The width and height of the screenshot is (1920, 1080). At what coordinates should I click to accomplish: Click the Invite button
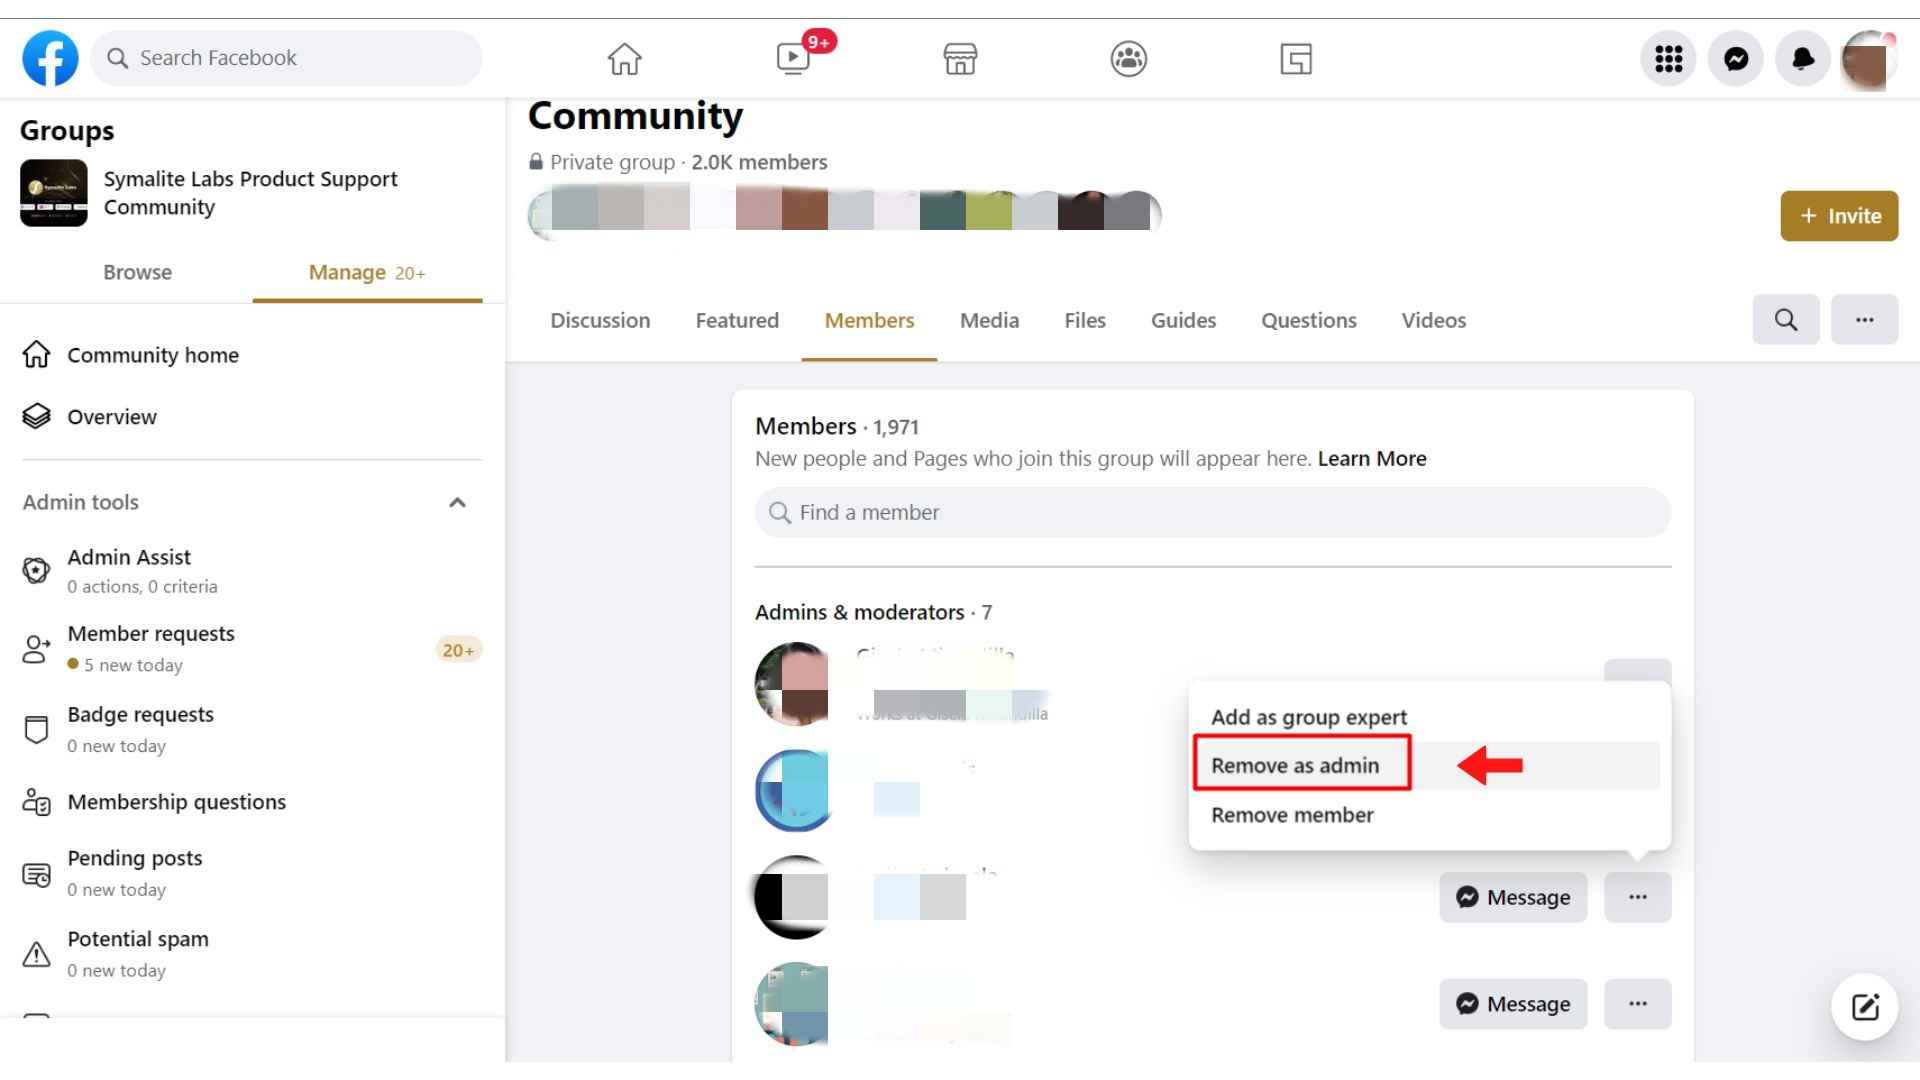pos(1838,216)
